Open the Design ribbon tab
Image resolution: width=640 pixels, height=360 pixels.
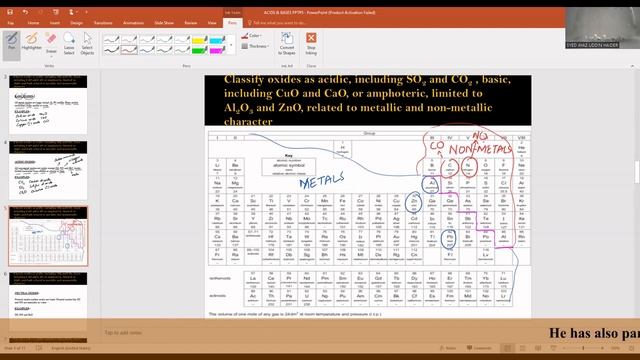76,23
